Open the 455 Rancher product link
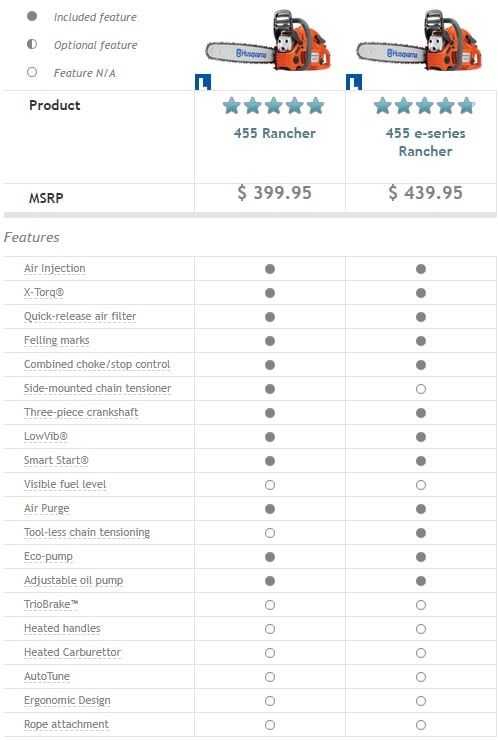 coord(275,133)
